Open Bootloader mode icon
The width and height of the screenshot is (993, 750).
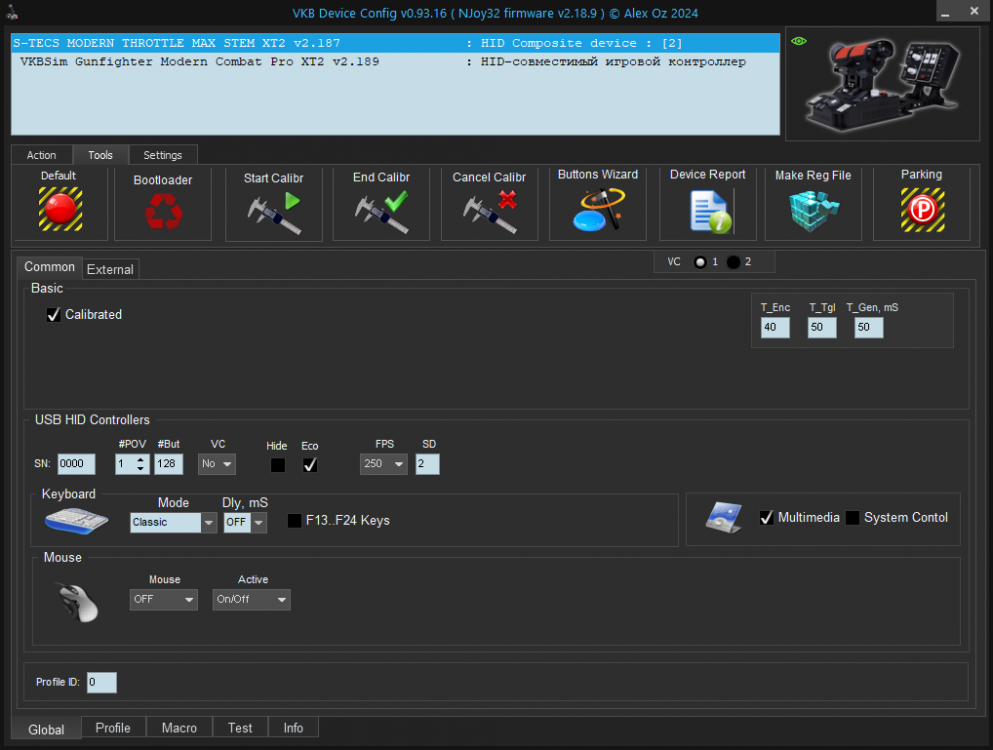[x=162, y=212]
